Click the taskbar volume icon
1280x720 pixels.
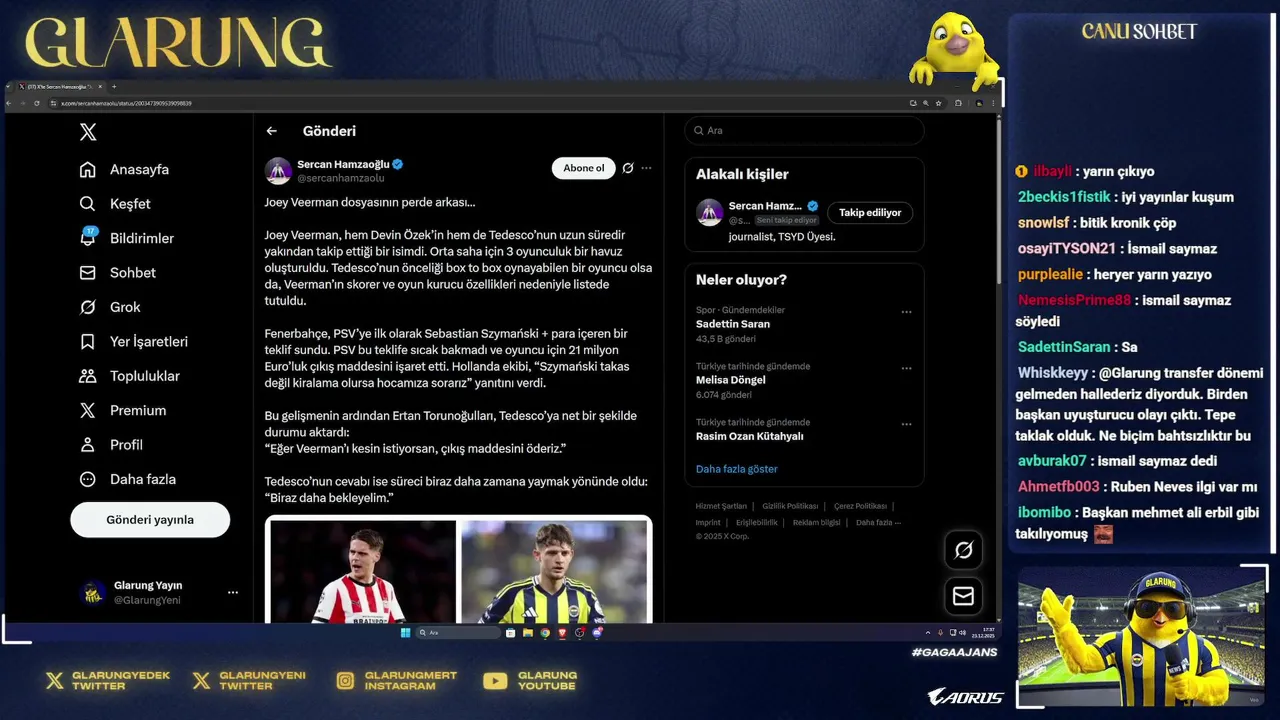point(962,632)
